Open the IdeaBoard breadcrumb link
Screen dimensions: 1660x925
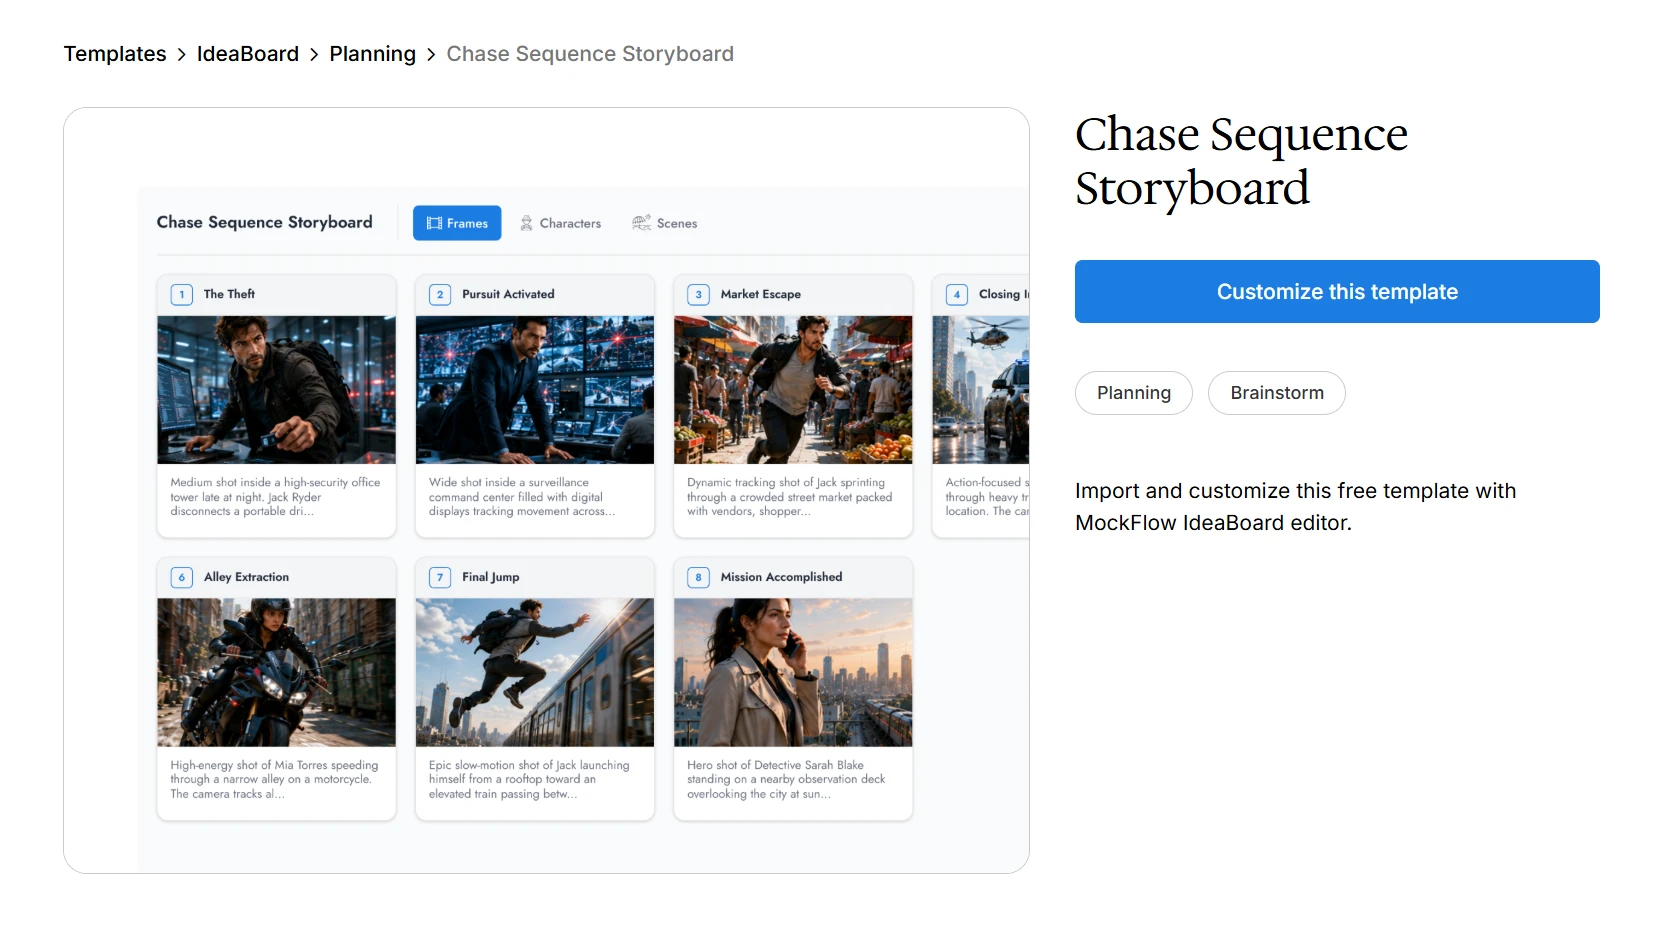click(x=248, y=54)
